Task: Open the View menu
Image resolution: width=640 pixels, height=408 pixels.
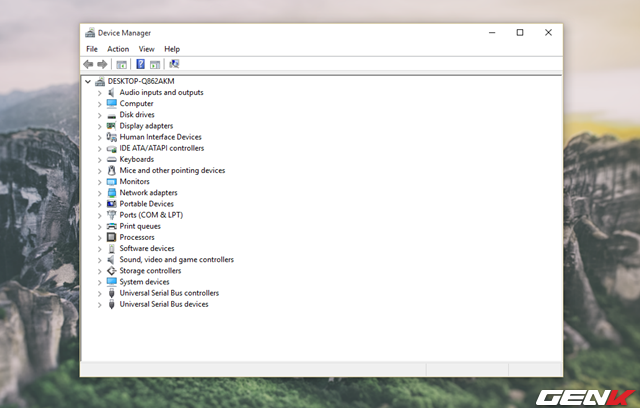Action: tap(147, 48)
